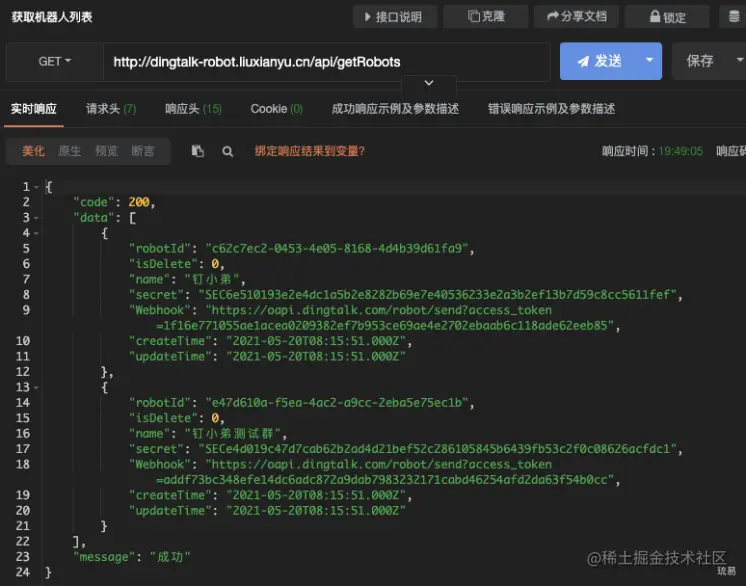
Task: Select 预览 preview view mode
Action: click(x=106, y=151)
